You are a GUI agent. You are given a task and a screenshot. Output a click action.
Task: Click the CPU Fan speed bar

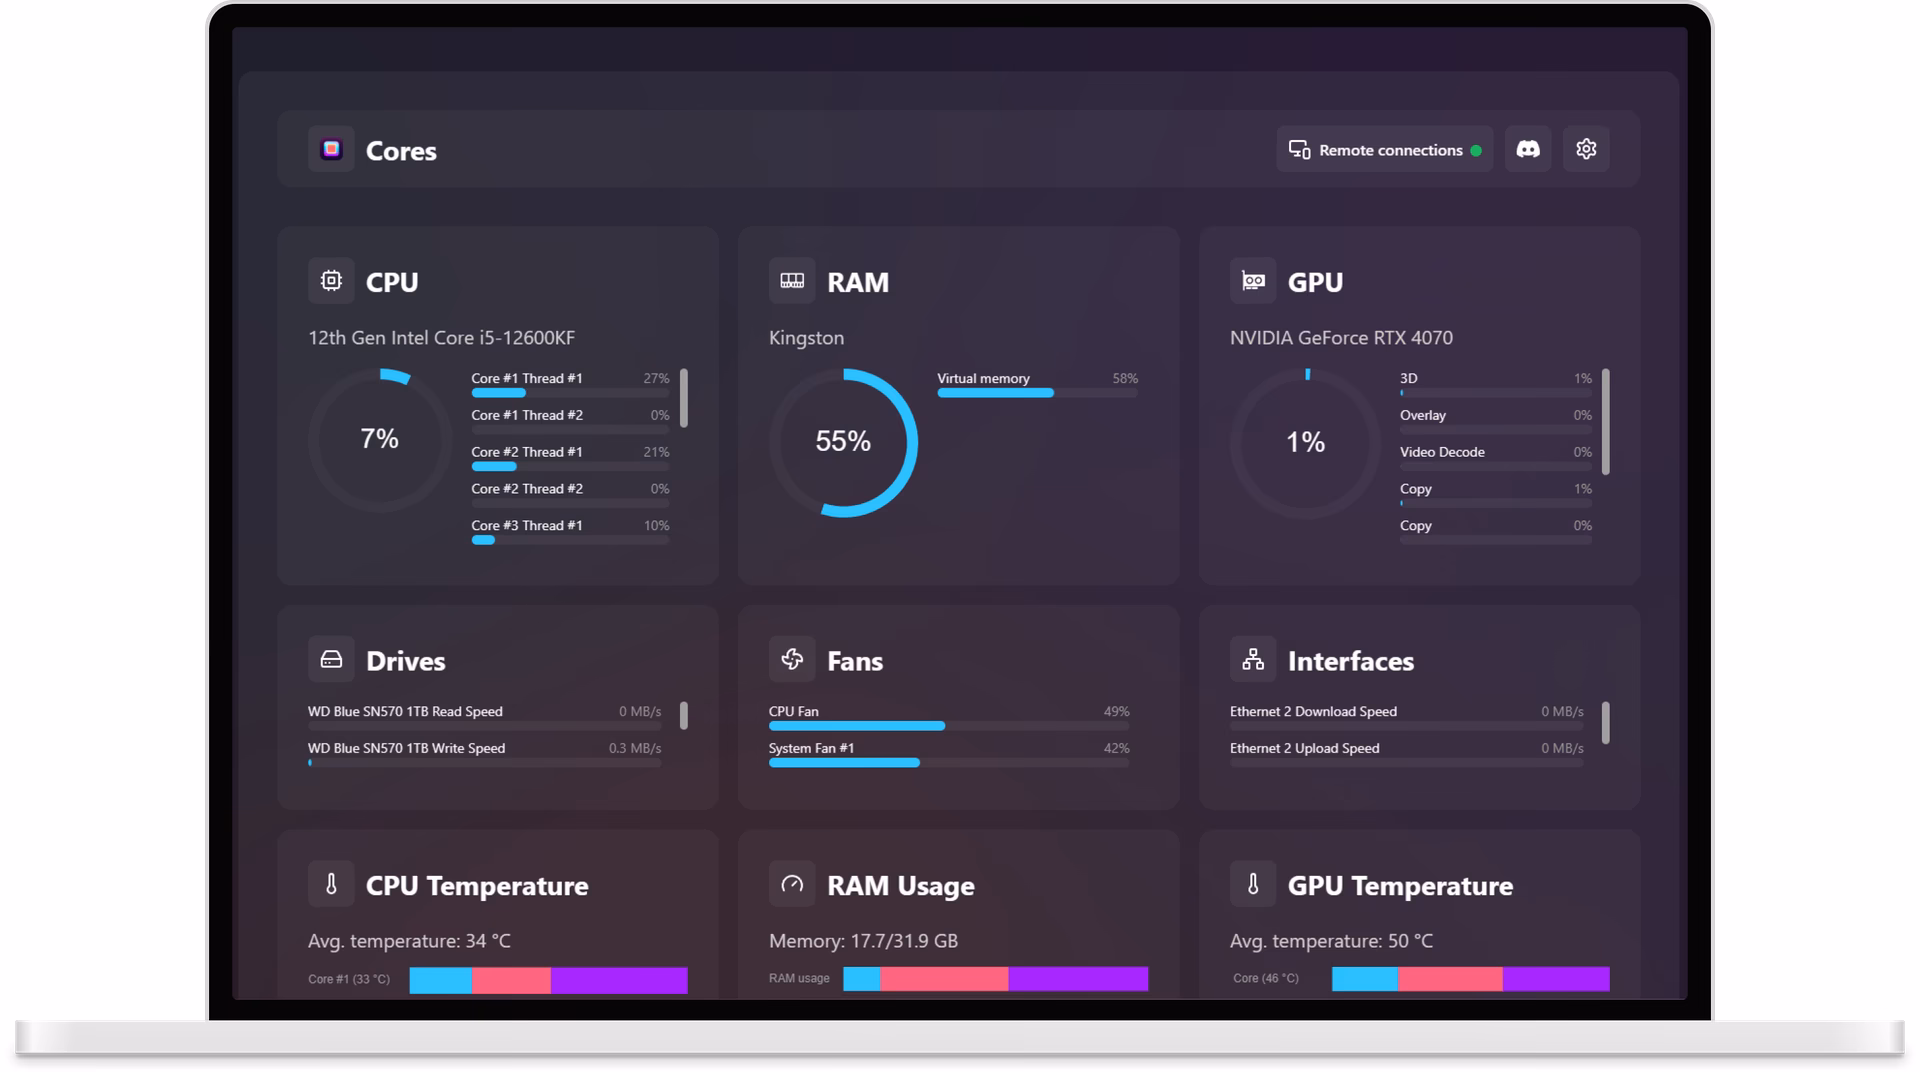click(x=949, y=726)
